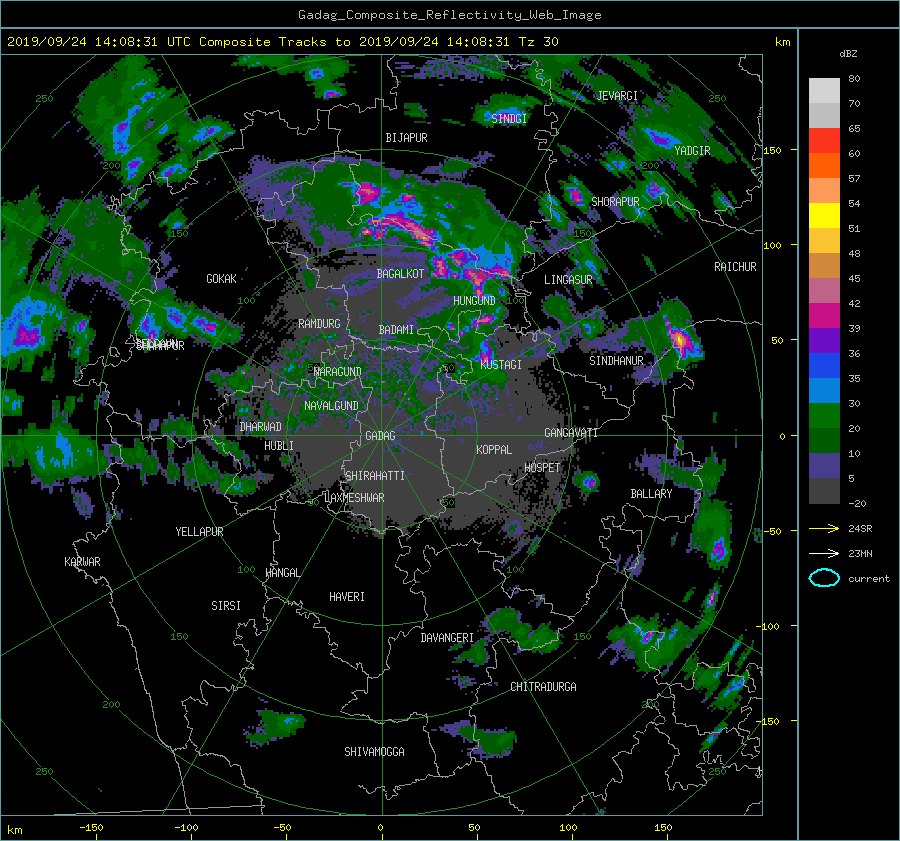Click the KUSTAGI label
Screen dimensions: 900x841
tap(501, 365)
